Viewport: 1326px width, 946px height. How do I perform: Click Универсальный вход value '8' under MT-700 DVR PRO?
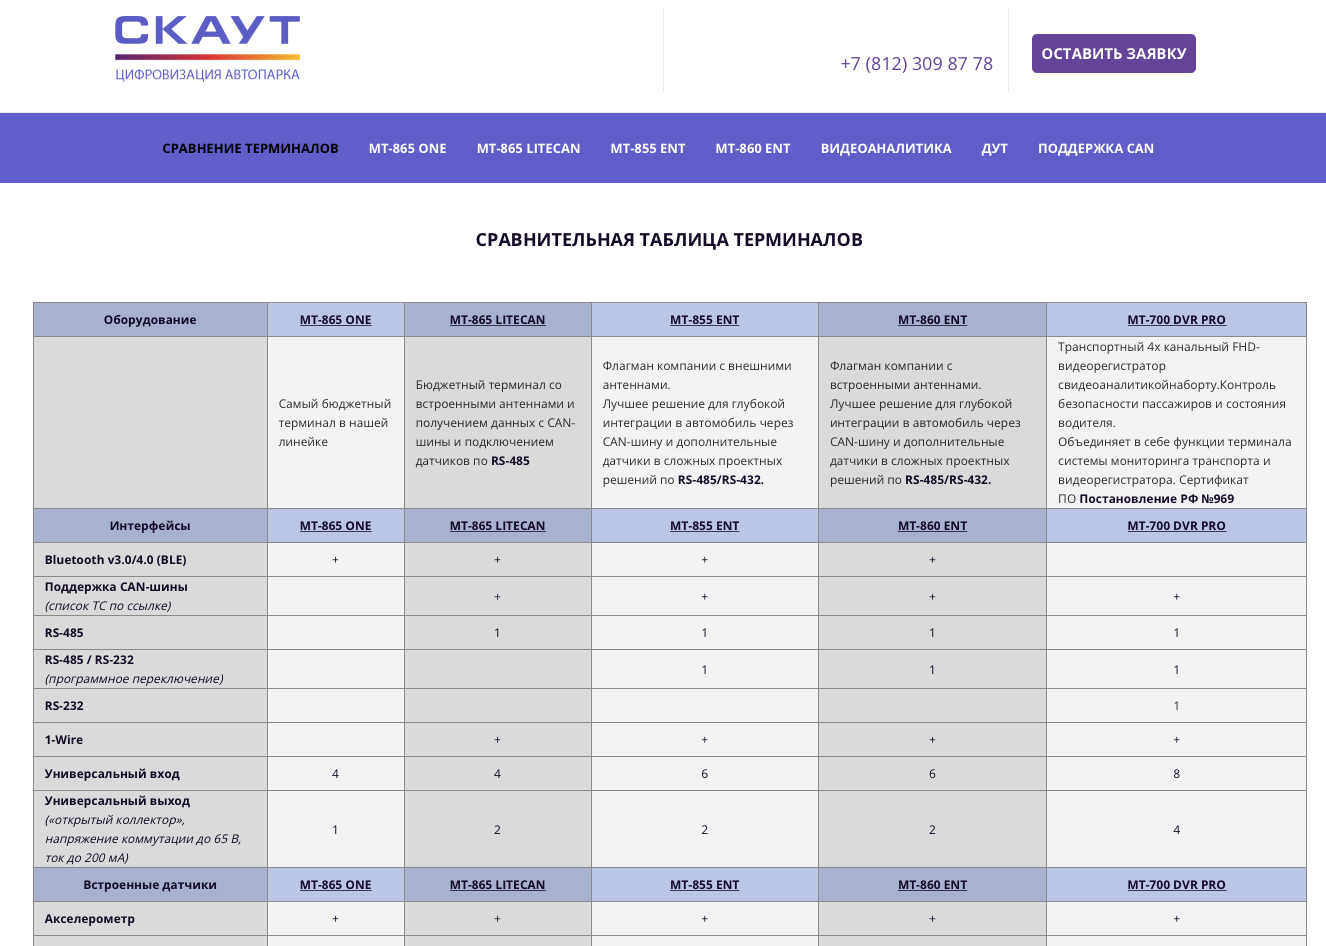tap(1176, 774)
